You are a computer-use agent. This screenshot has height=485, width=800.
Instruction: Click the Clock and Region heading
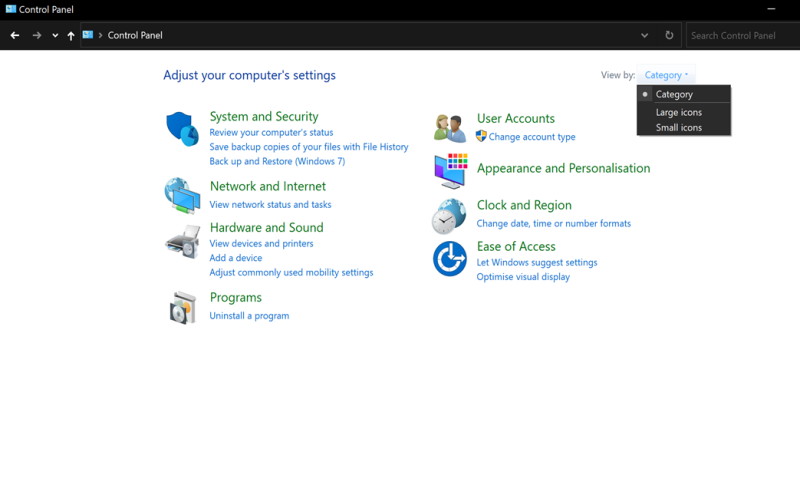pyautogui.click(x=524, y=205)
